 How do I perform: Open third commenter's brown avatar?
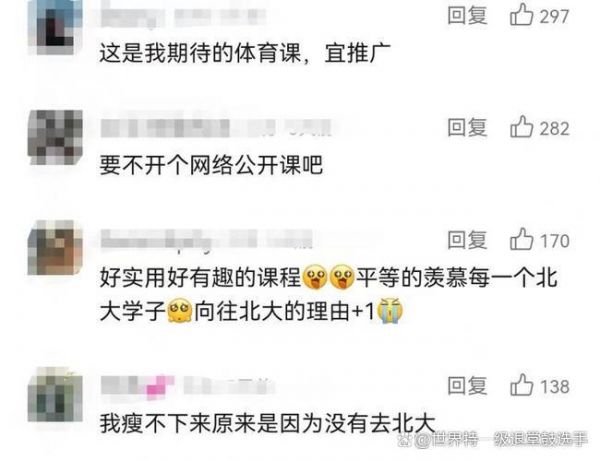[55, 248]
